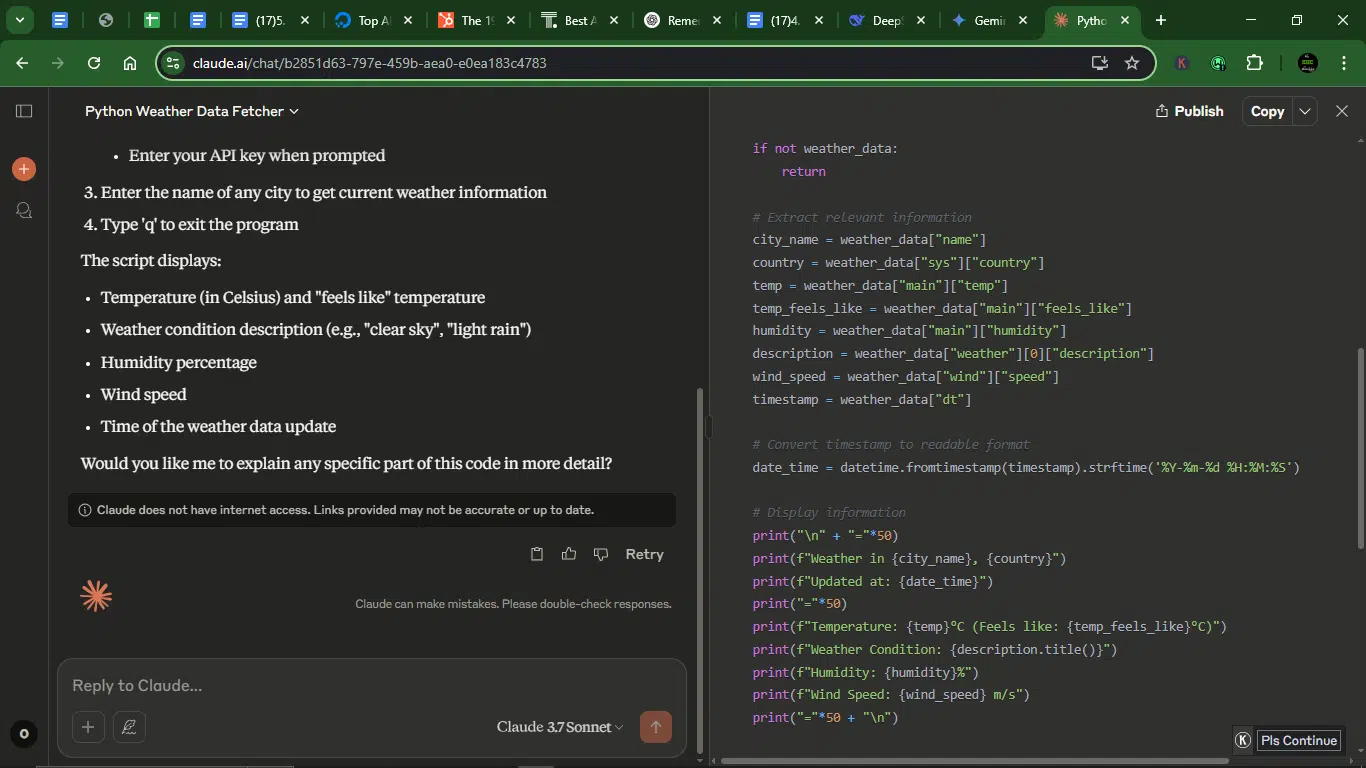The width and height of the screenshot is (1366, 768).
Task: Bookmark this page with the star icon
Action: click(x=1132, y=63)
